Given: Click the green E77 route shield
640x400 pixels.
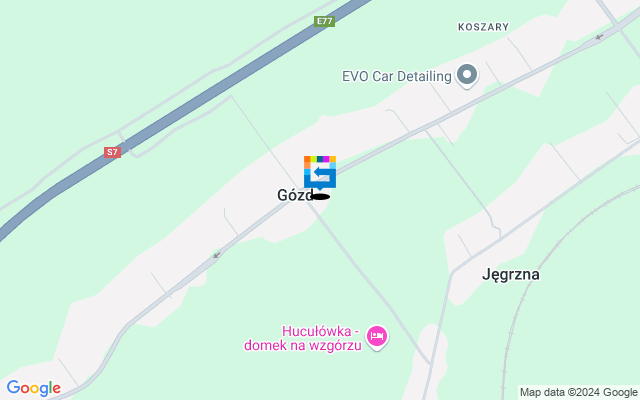Looking at the screenshot, I should pos(324,21).
